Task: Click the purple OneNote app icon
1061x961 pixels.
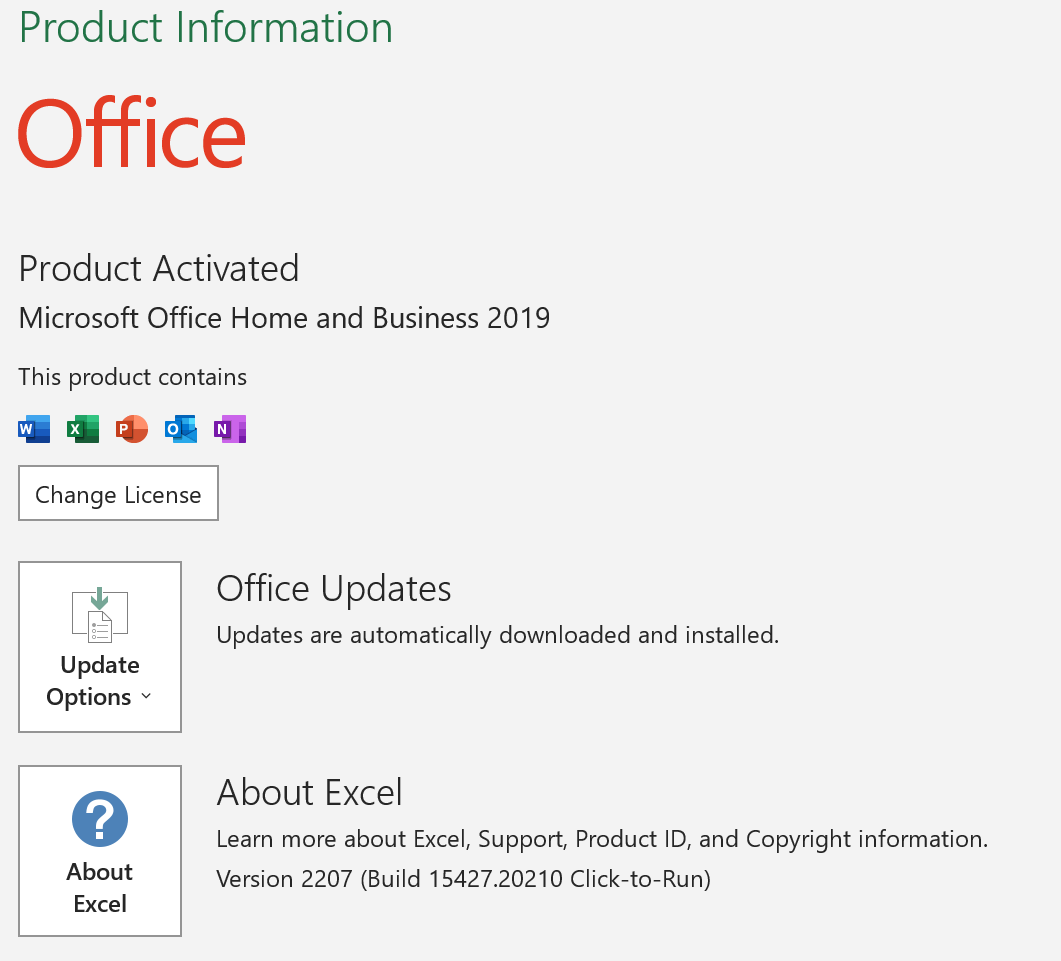Action: coord(230,429)
